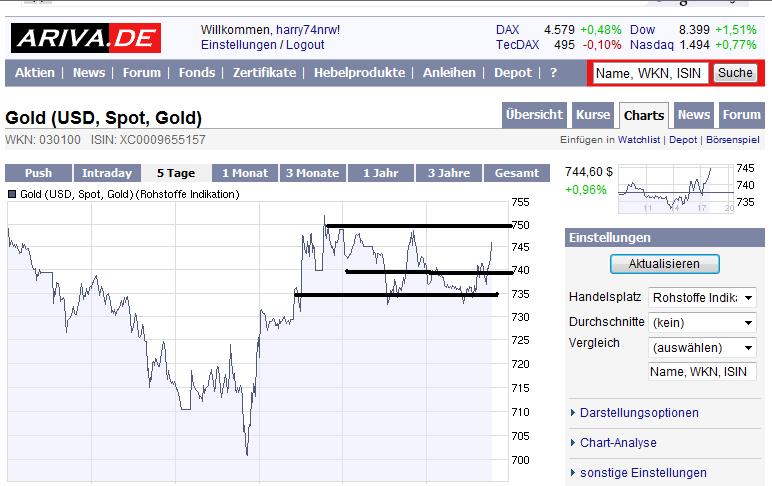This screenshot has width=772, height=486.
Task: Open the Vergleich dropdown
Action: 702,348
